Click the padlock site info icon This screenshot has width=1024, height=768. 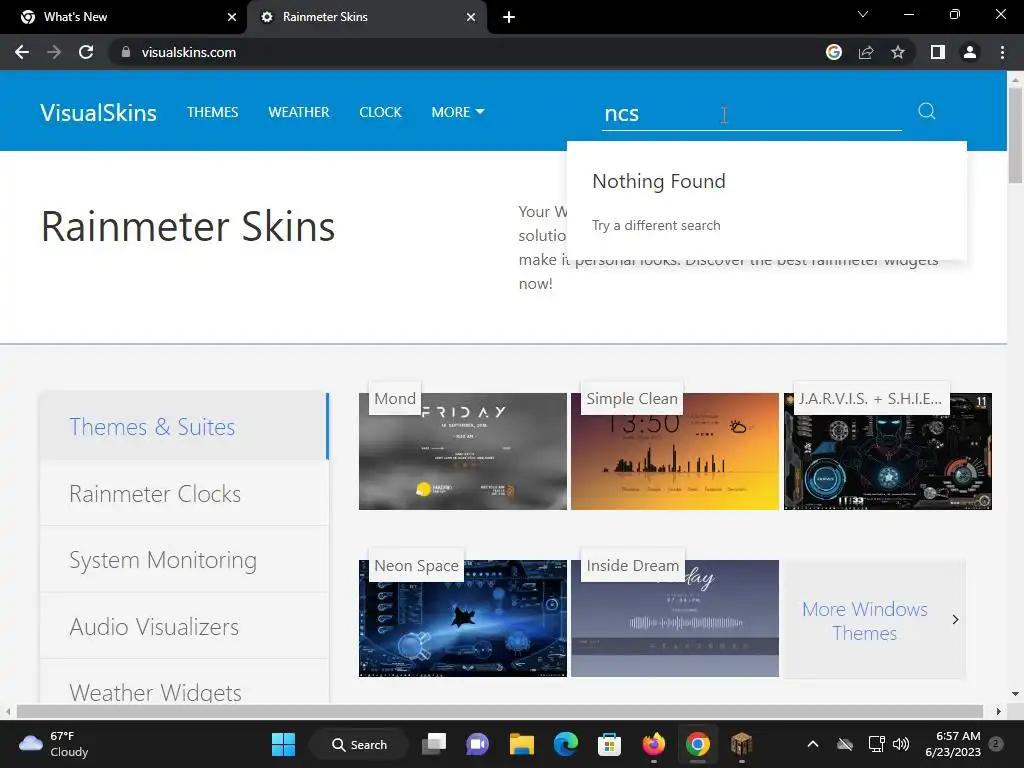[x=126, y=52]
